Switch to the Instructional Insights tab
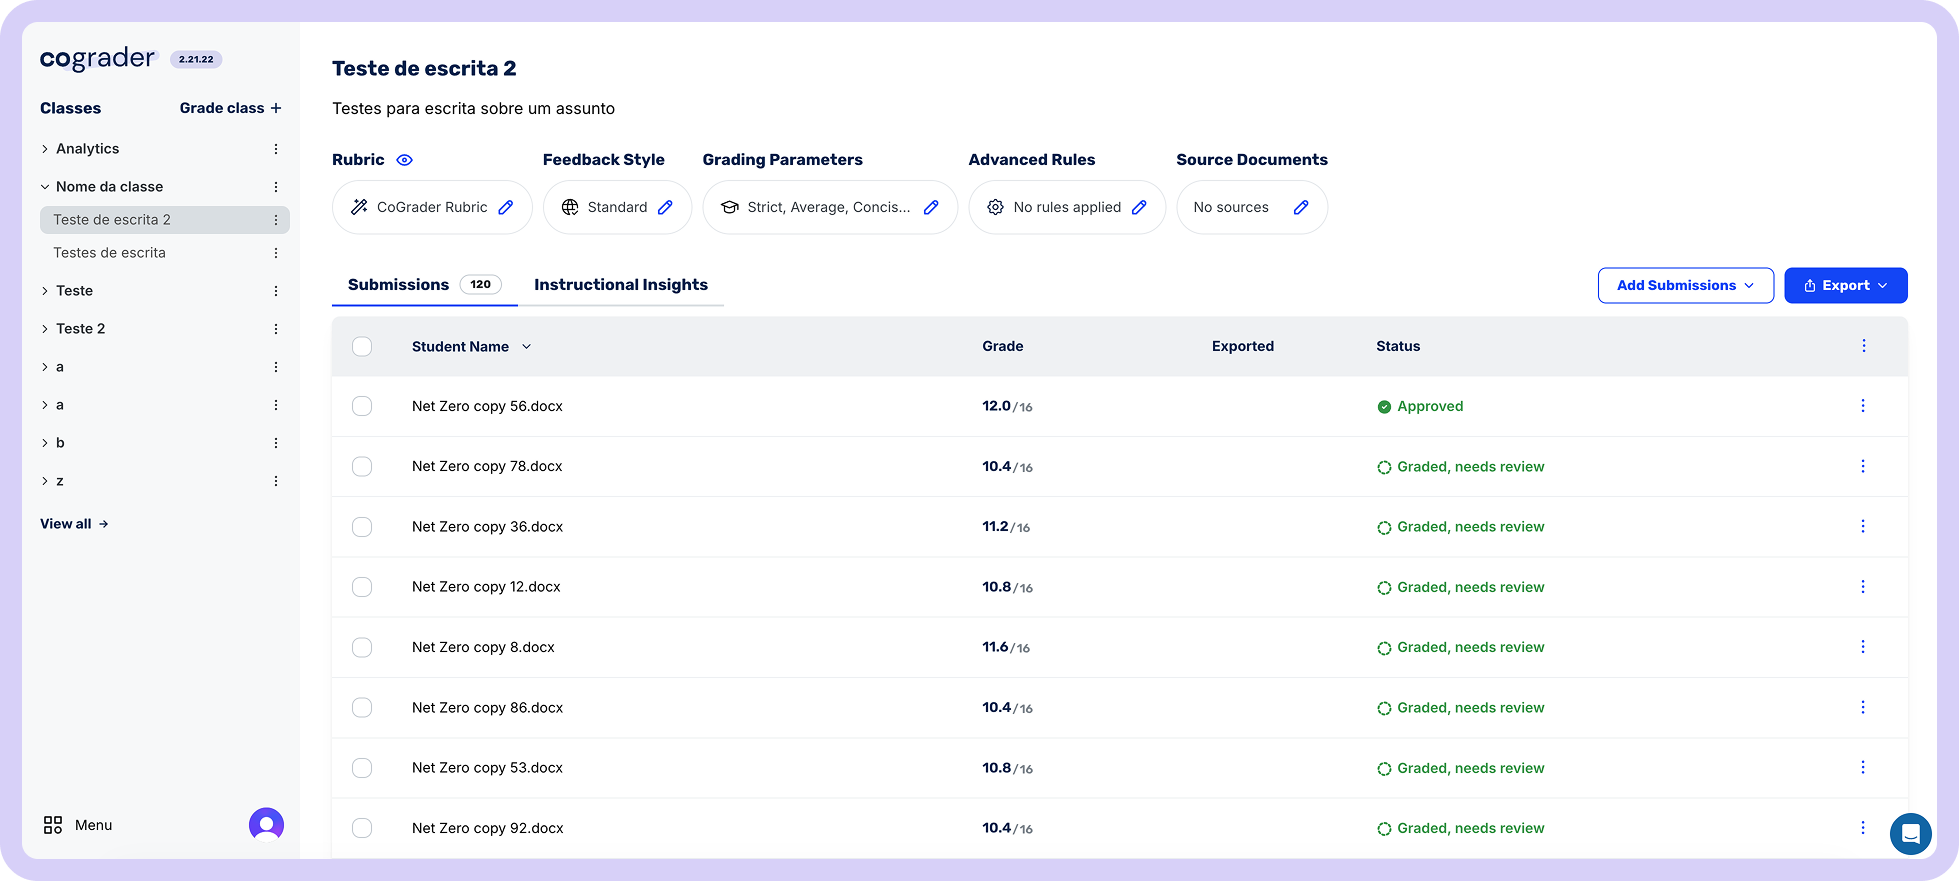The width and height of the screenshot is (1959, 881). click(620, 285)
